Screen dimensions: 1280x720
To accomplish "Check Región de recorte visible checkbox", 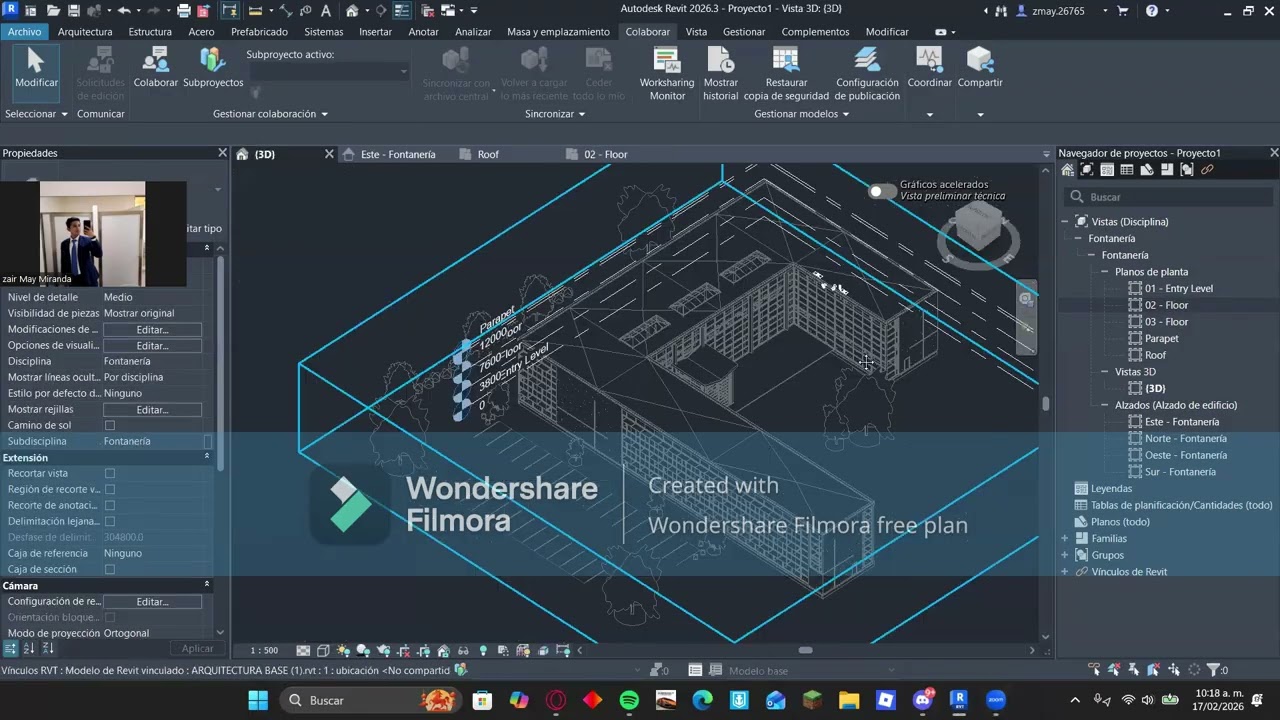I will tap(110, 489).
